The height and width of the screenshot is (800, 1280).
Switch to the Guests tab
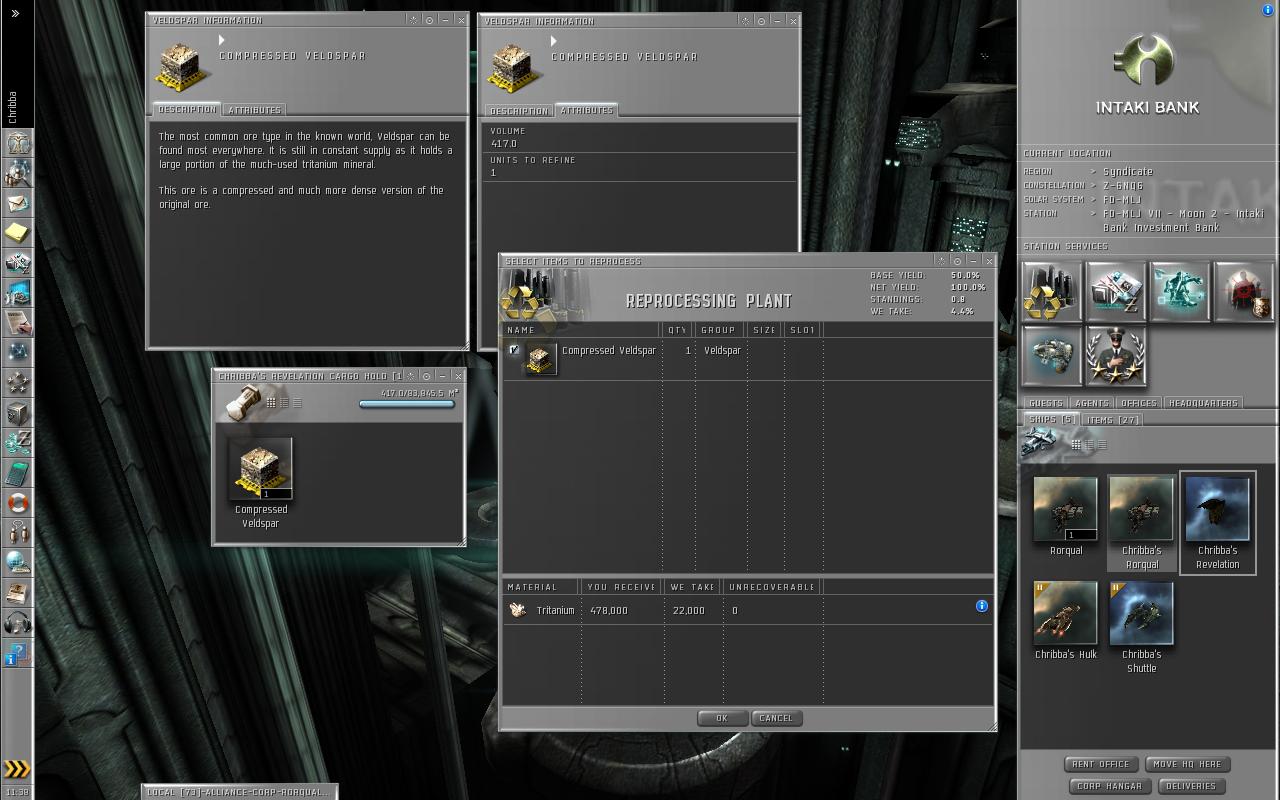point(1045,403)
